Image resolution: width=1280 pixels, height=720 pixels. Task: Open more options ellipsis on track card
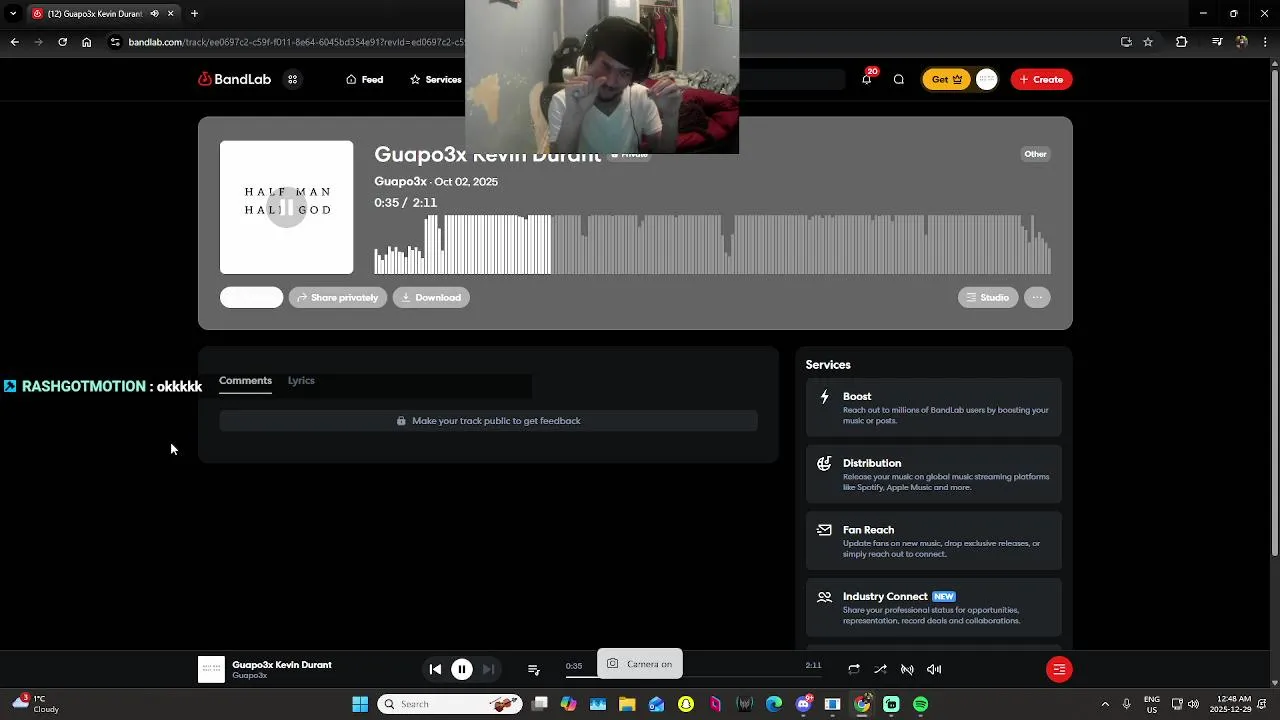point(1037,297)
